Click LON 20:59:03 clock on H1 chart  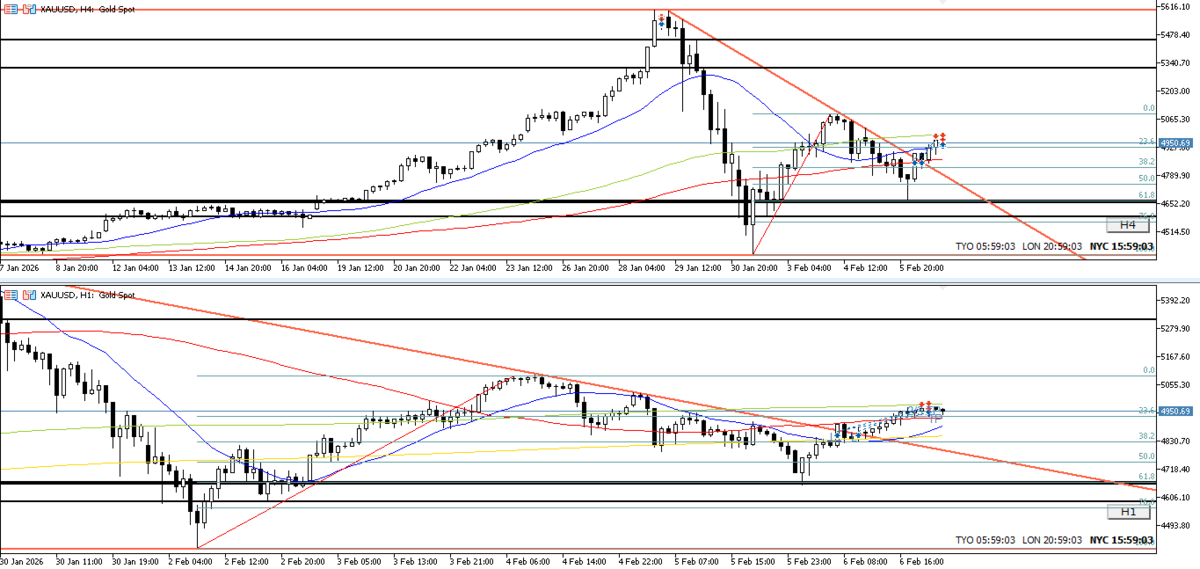tap(1051, 540)
